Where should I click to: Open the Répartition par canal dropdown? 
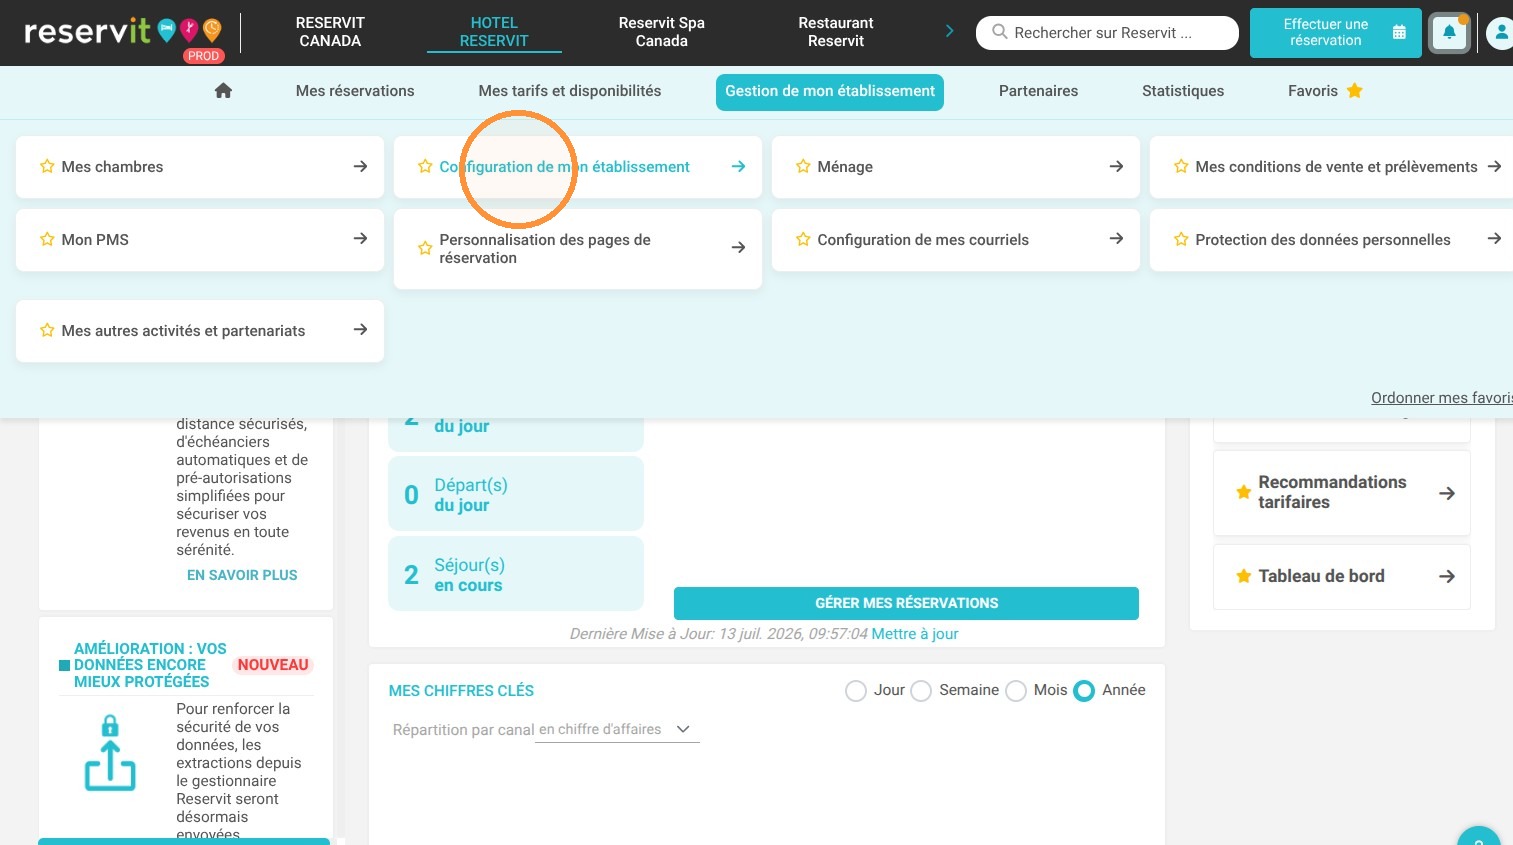pos(616,730)
